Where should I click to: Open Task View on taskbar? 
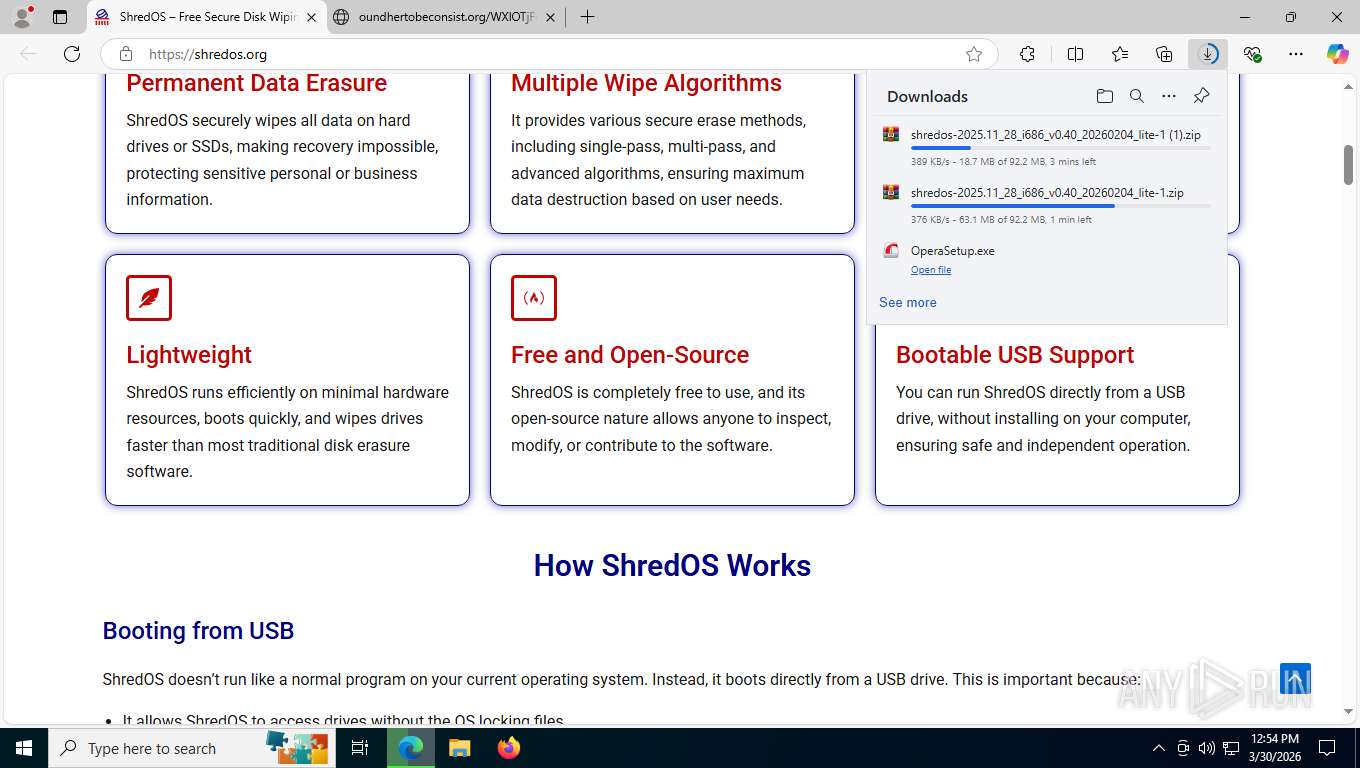pyautogui.click(x=360, y=748)
